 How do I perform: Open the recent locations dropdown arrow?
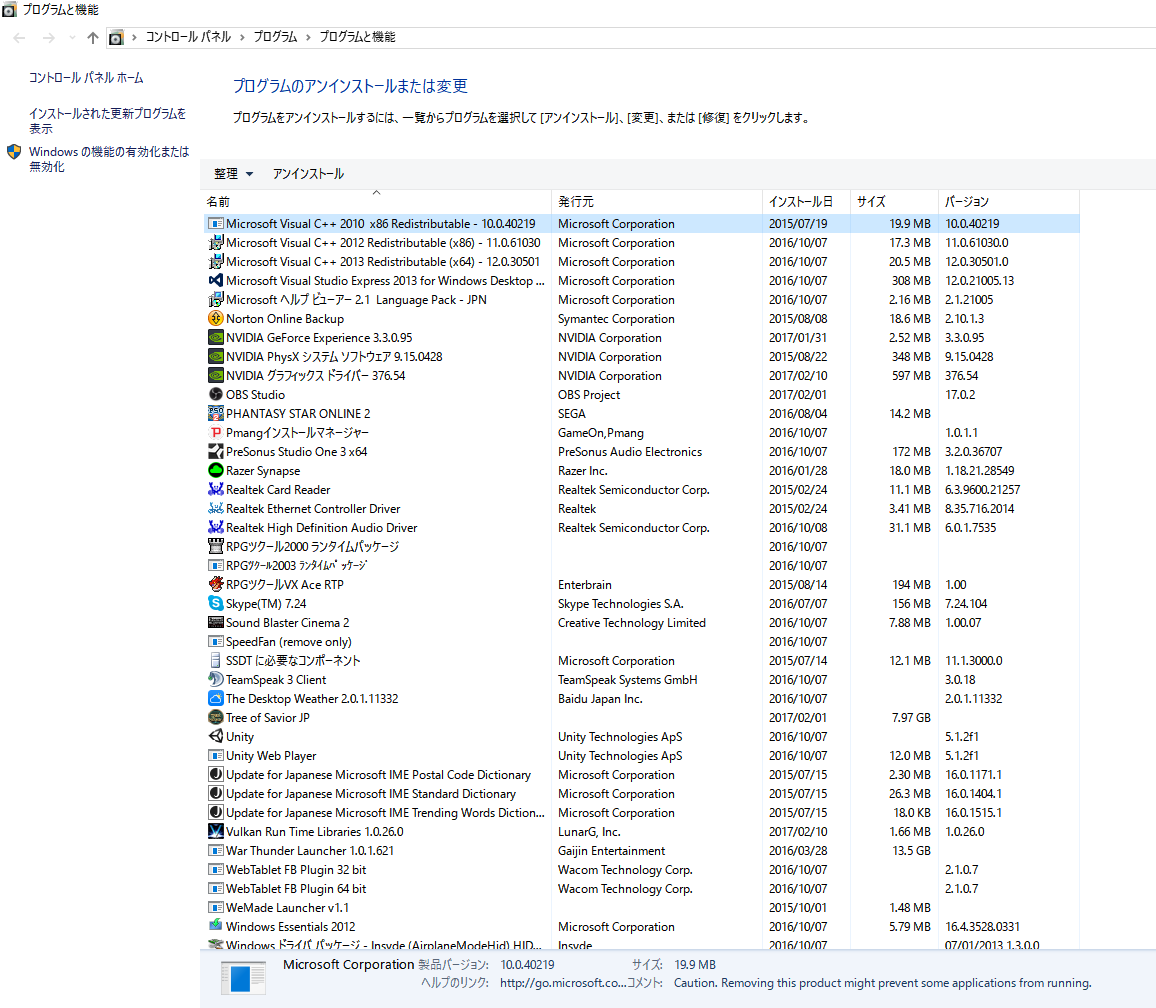point(72,38)
